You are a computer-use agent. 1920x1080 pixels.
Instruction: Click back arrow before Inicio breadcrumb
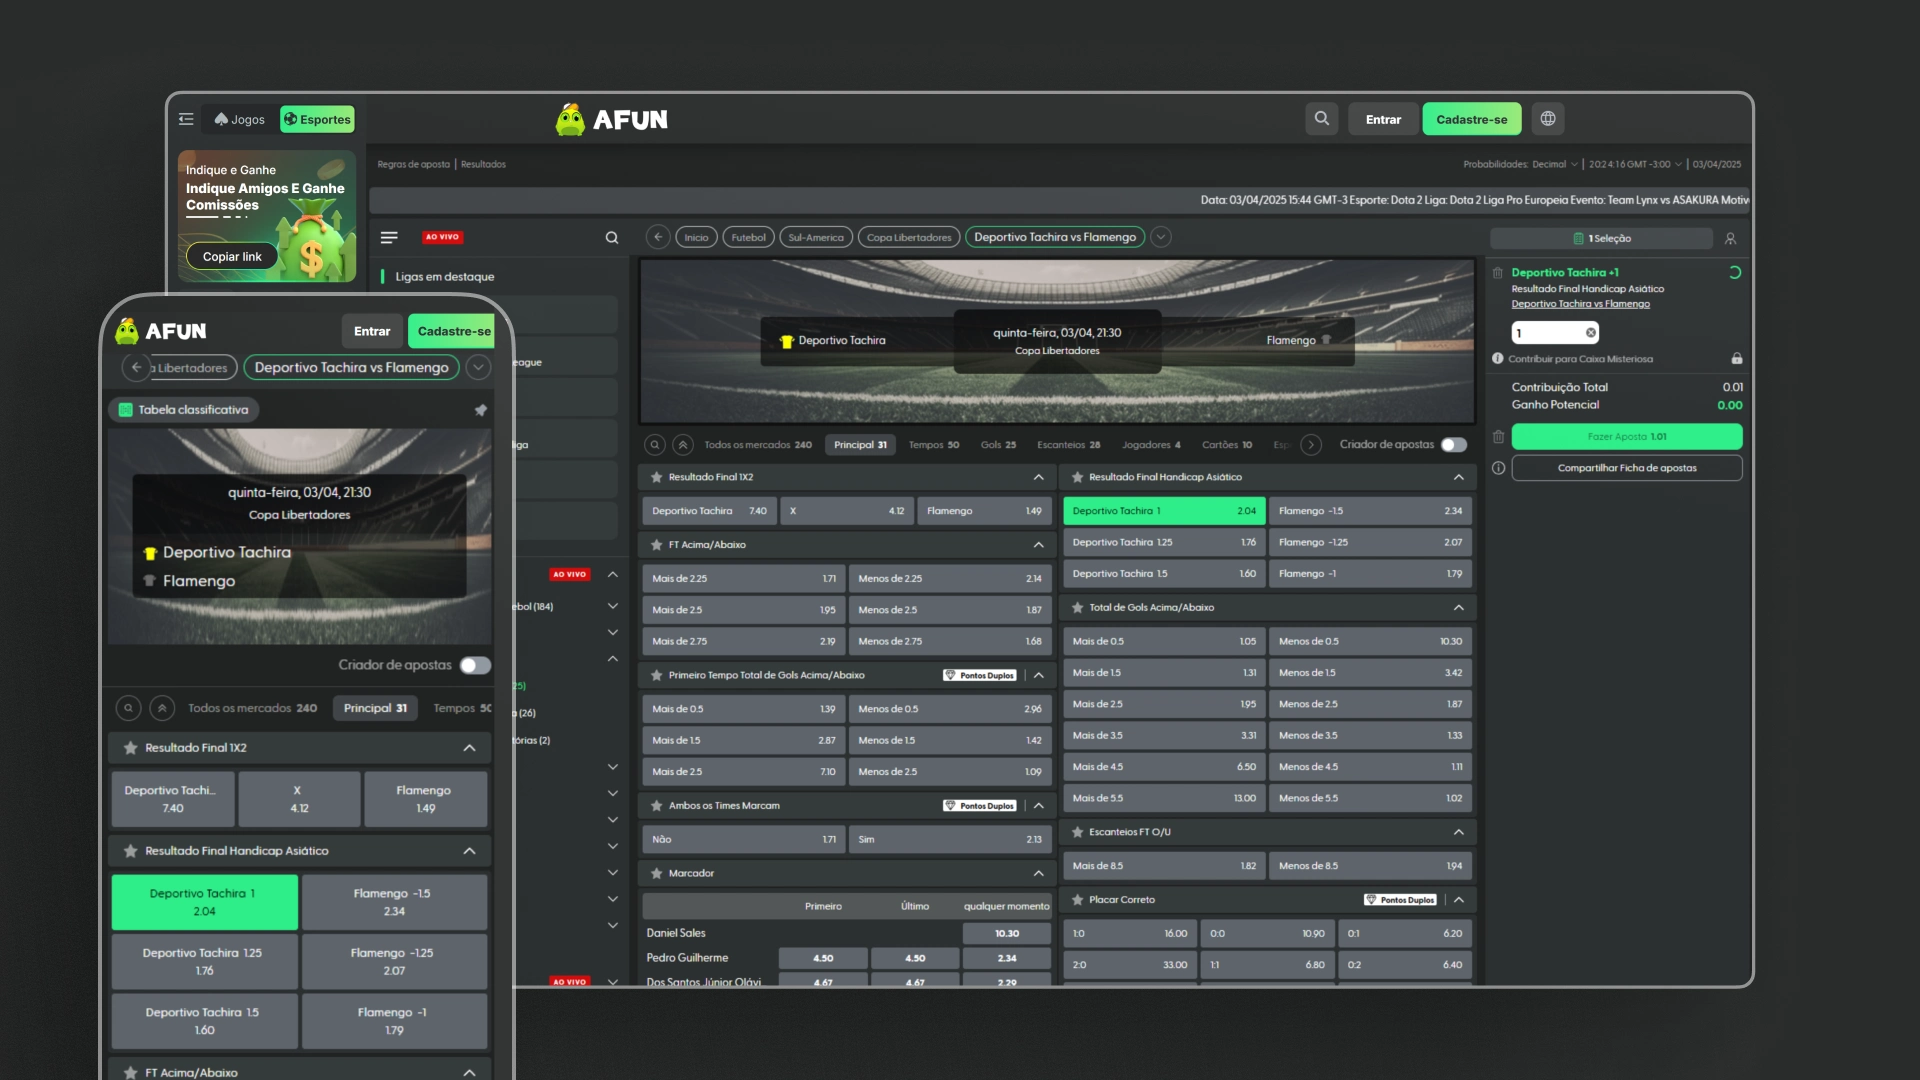click(x=657, y=237)
